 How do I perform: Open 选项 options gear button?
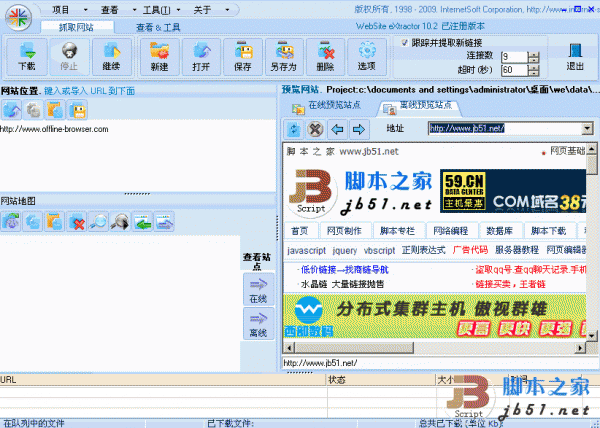[367, 57]
